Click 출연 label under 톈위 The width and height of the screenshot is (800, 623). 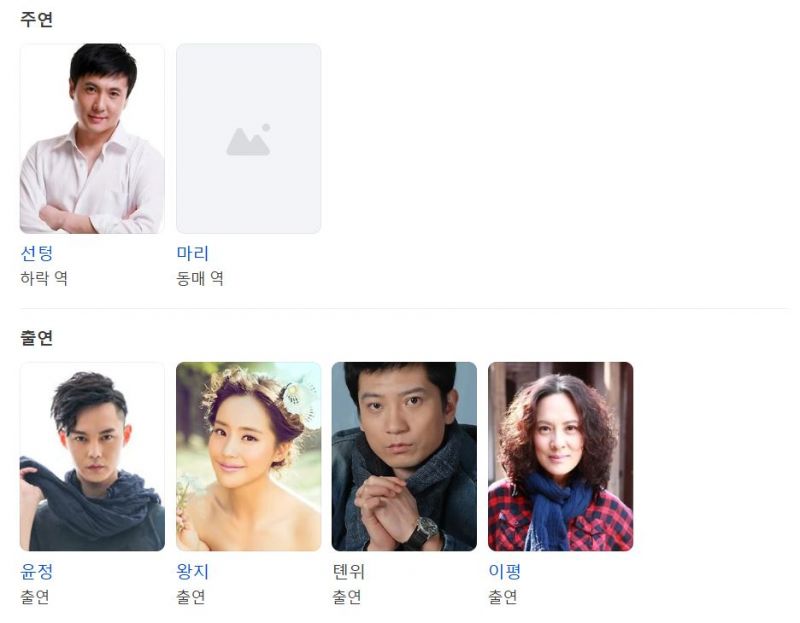[x=347, y=596]
